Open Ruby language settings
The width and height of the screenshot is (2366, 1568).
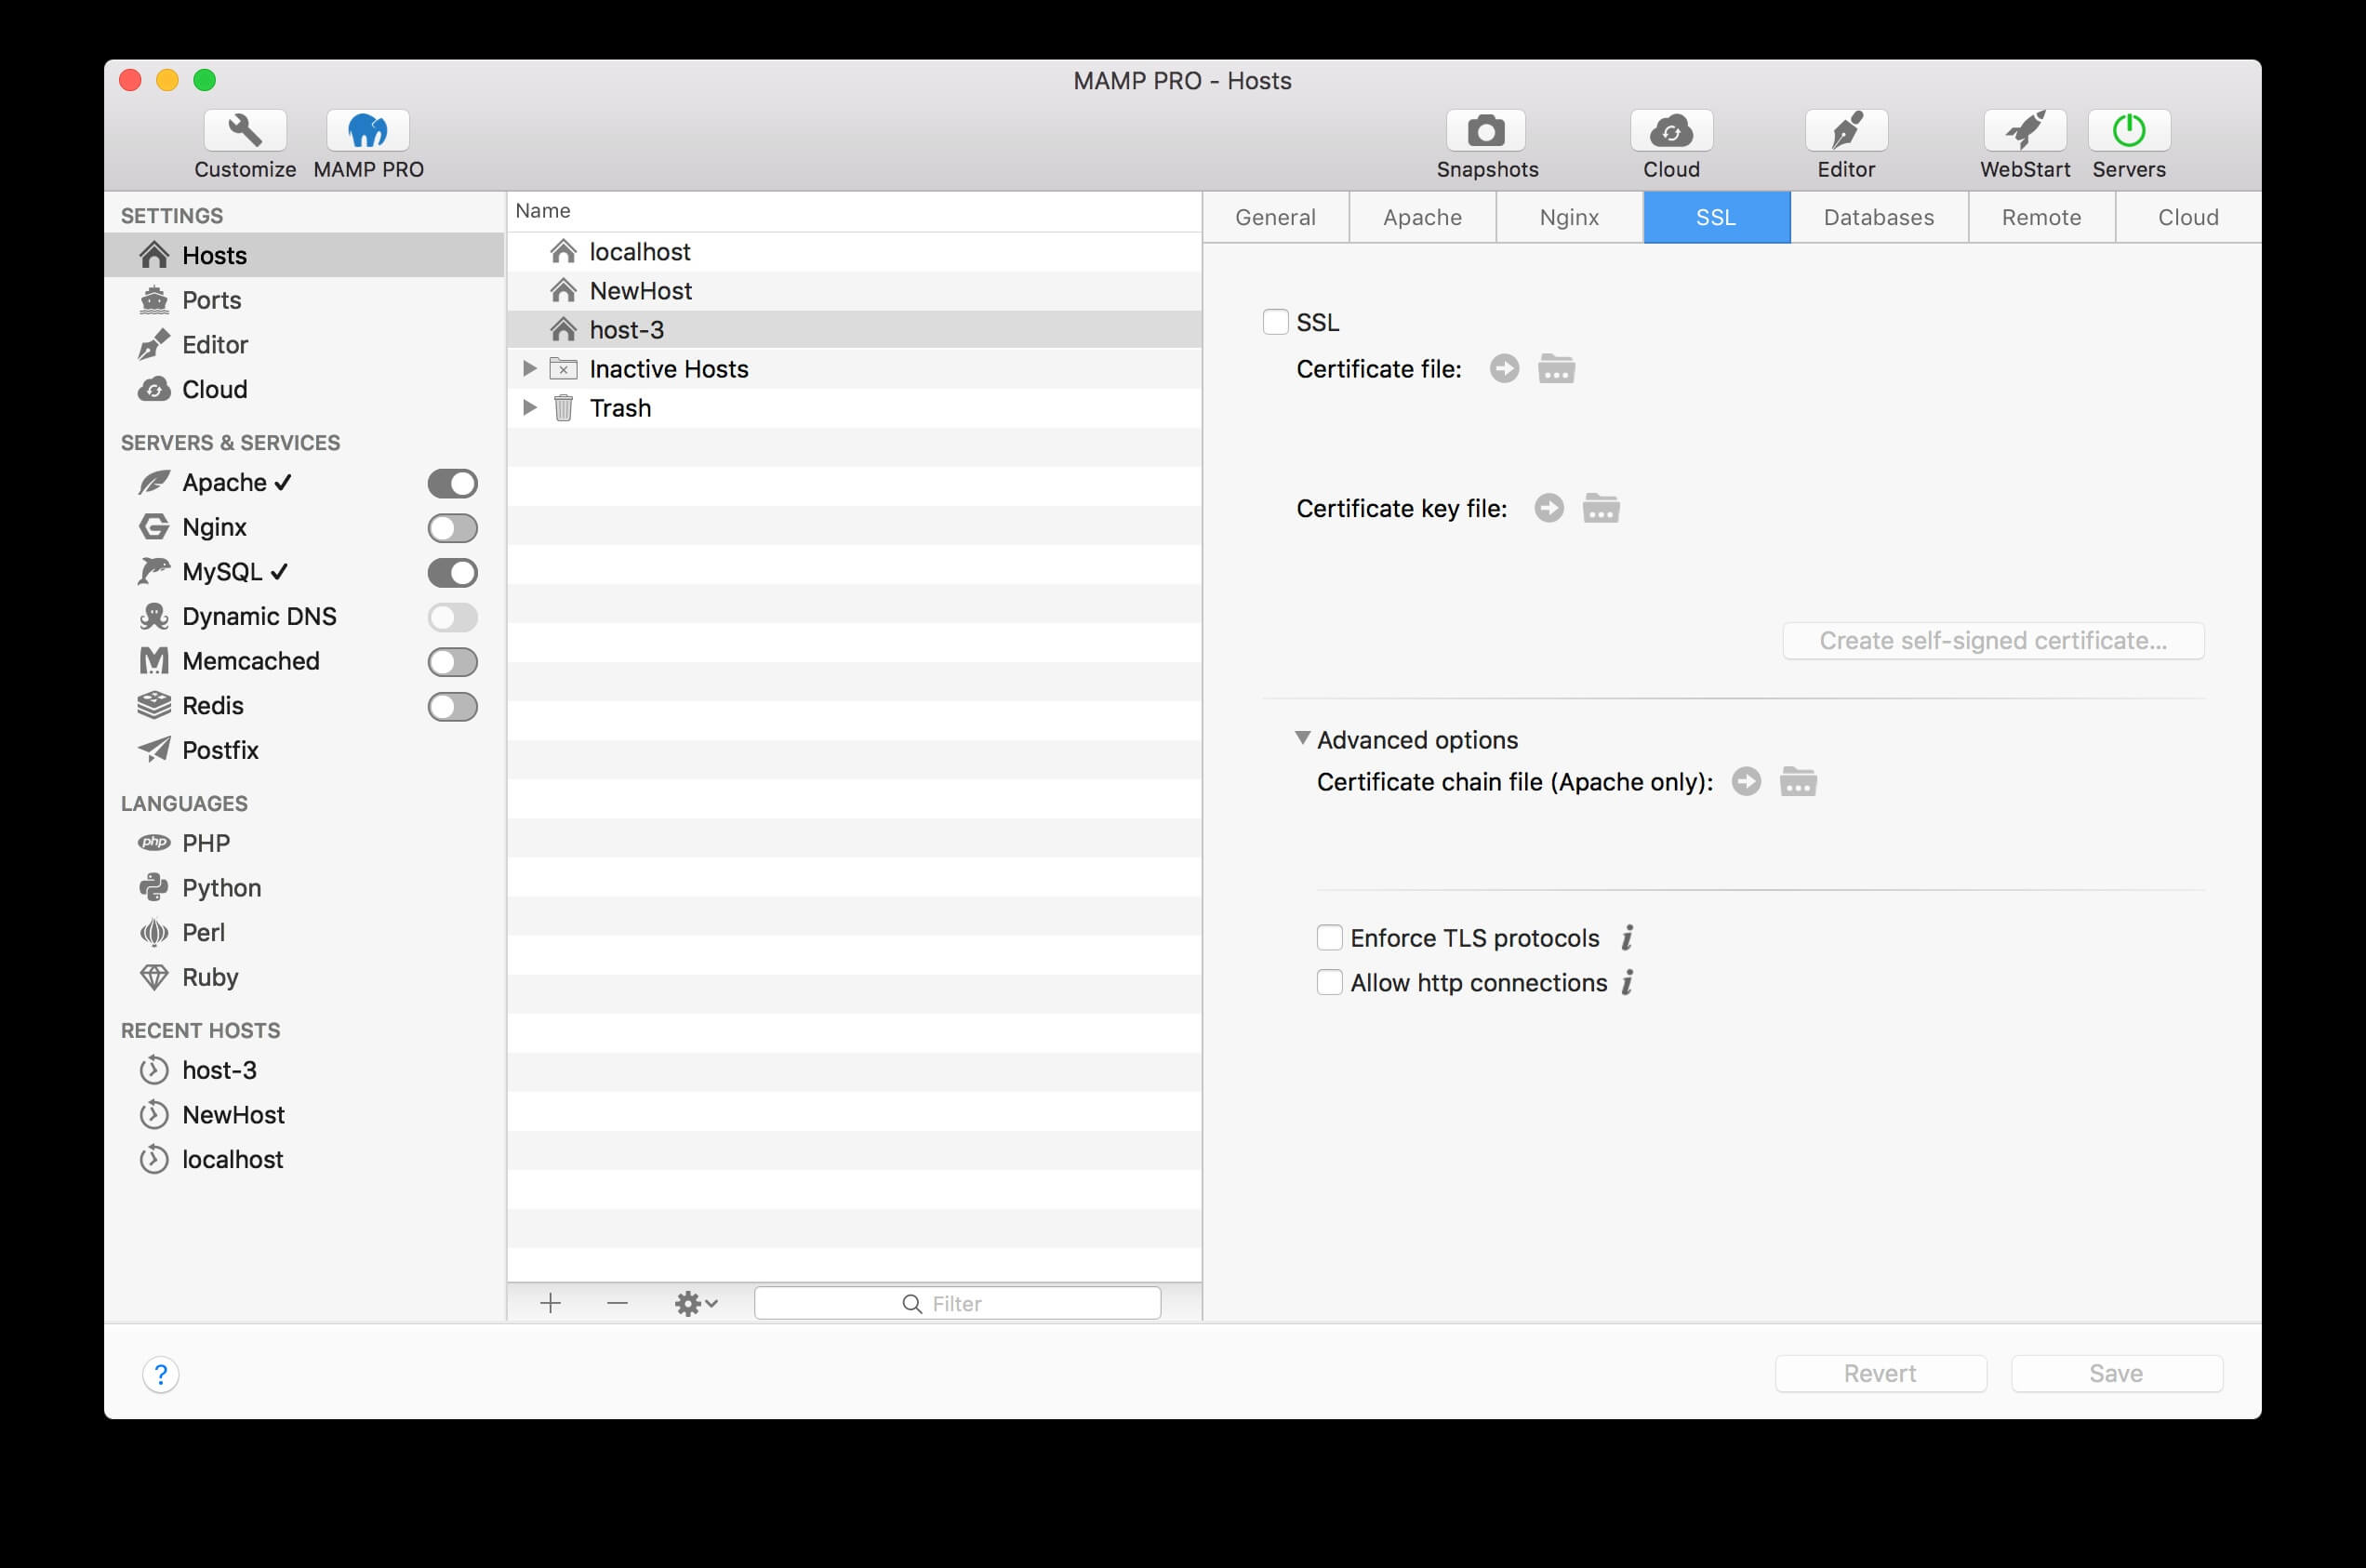click(304, 977)
